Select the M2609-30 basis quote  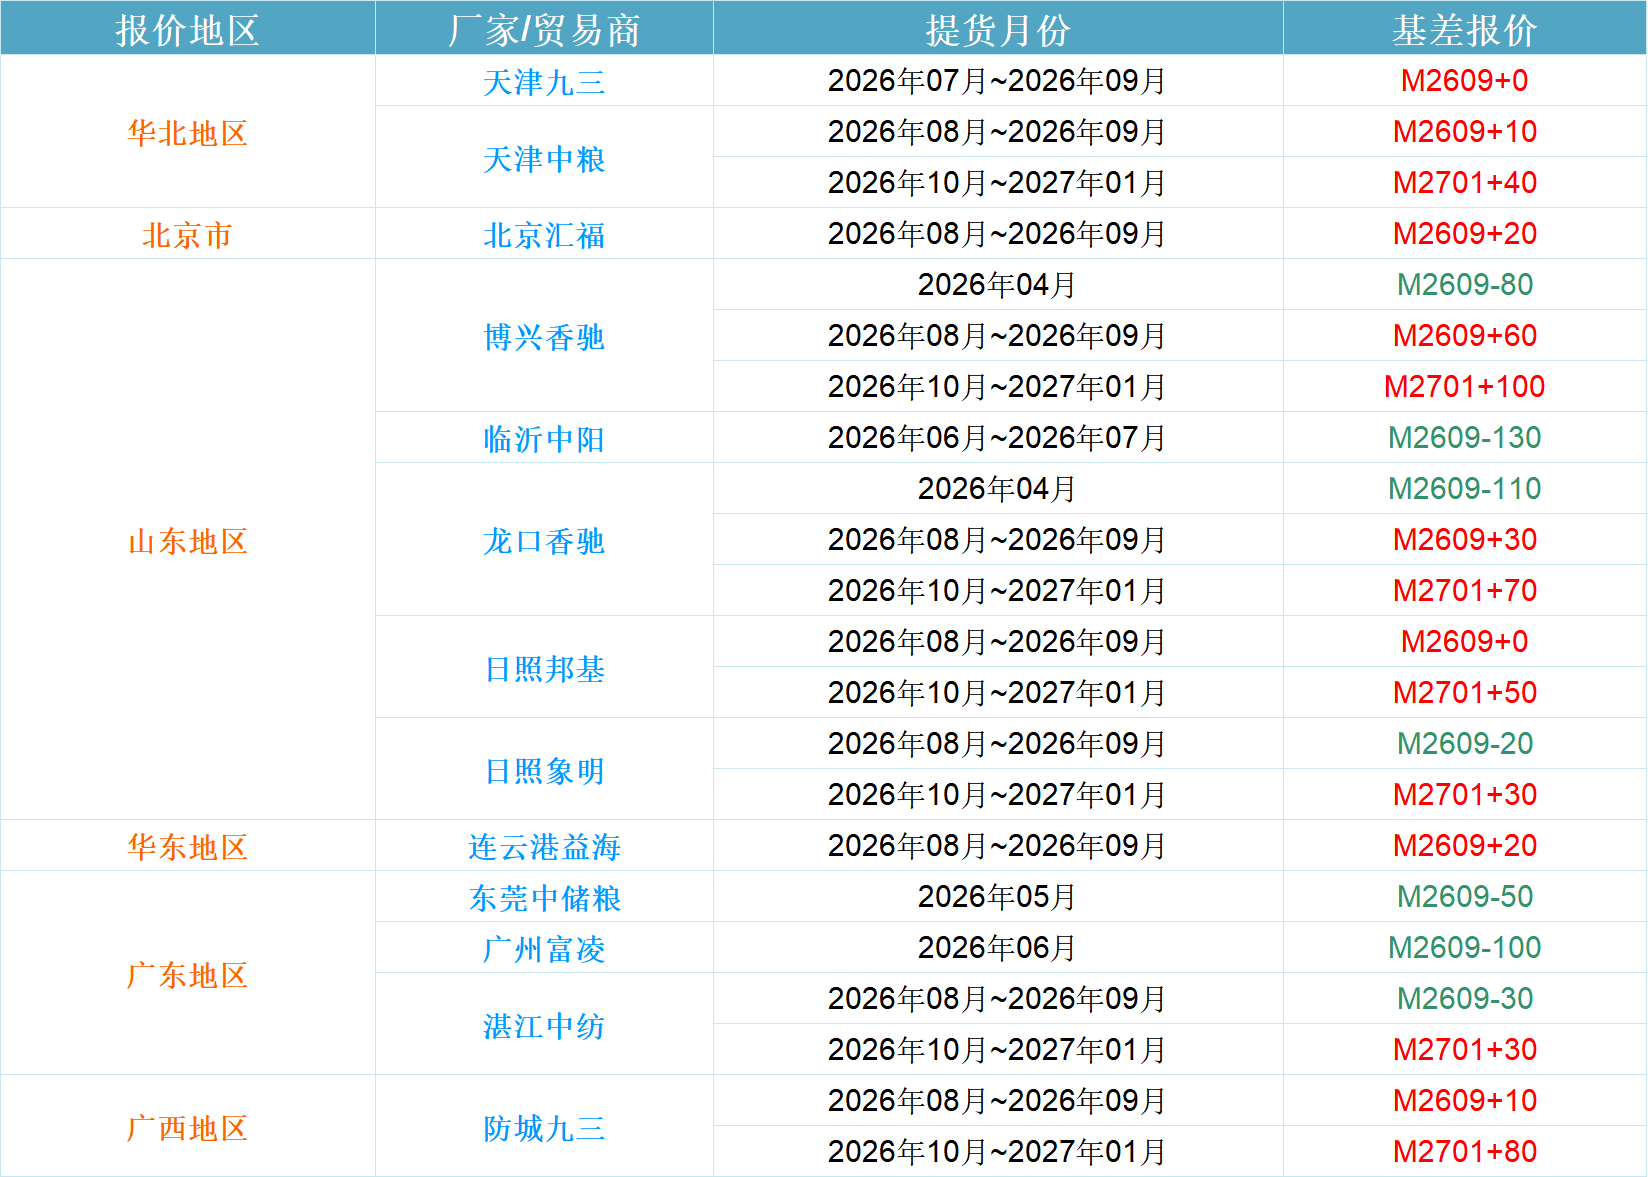1464,999
